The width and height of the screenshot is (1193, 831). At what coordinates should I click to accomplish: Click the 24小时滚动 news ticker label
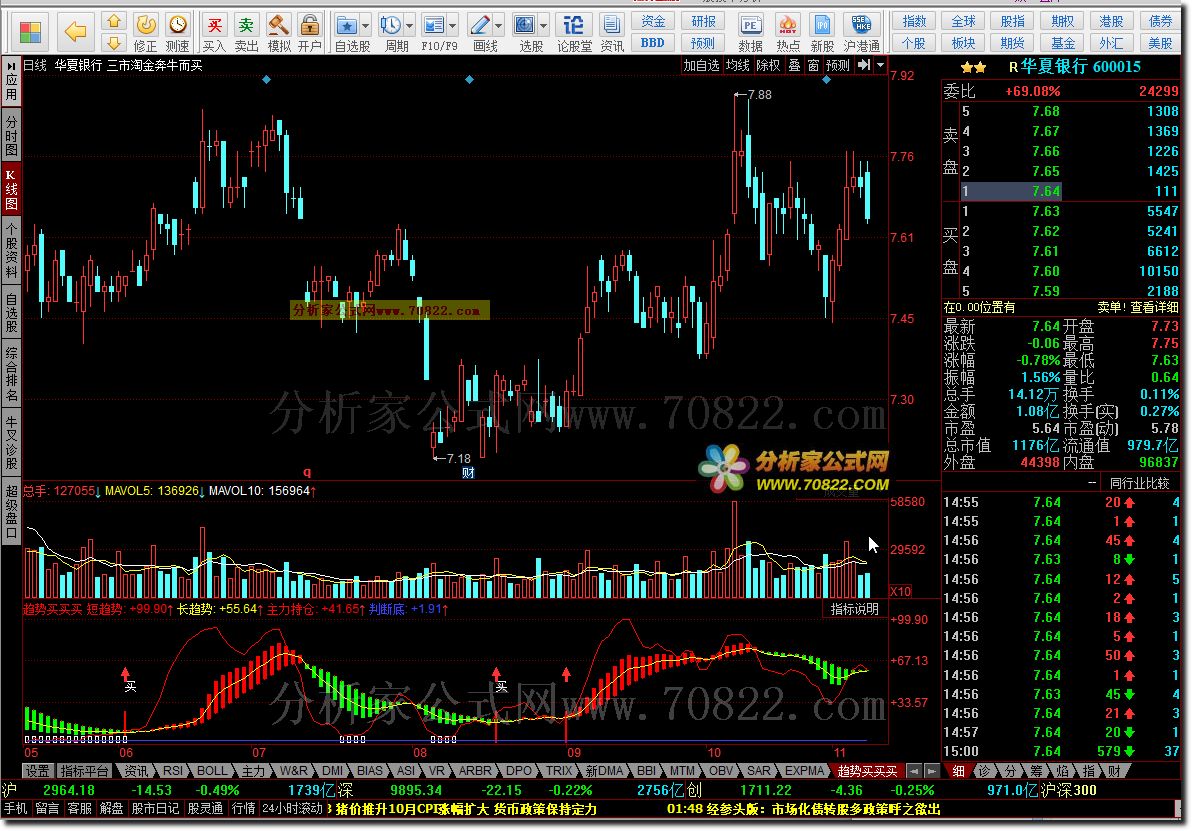(x=291, y=808)
